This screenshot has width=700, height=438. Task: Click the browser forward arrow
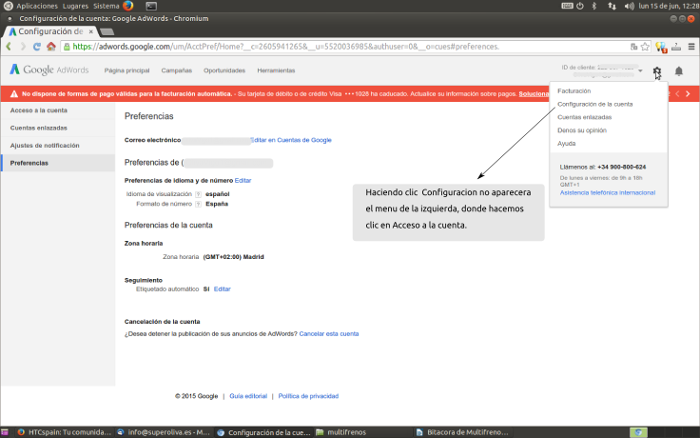[23, 46]
